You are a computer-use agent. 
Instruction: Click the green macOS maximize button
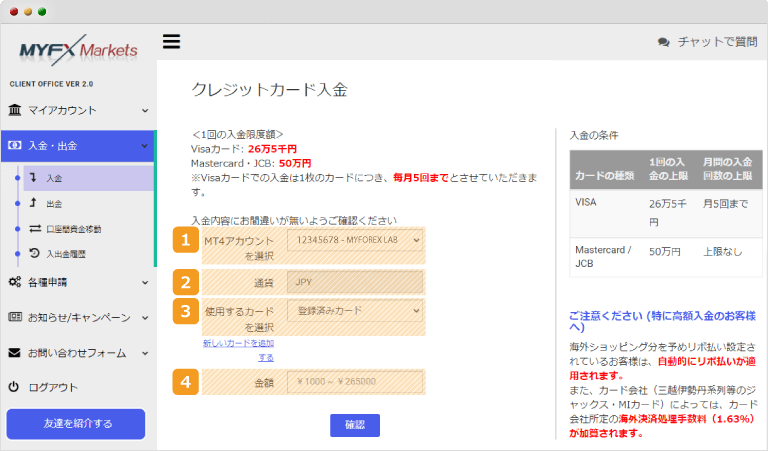click(42, 12)
